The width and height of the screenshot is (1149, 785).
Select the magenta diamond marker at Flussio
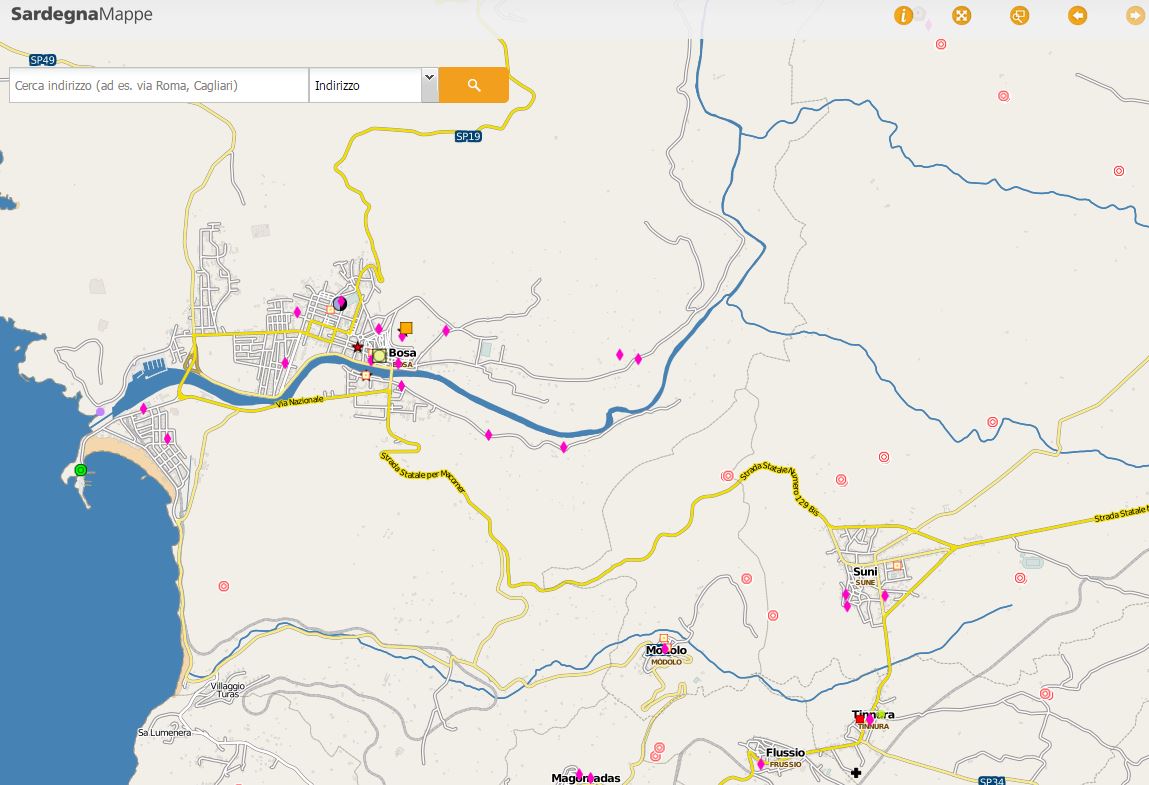tap(761, 764)
